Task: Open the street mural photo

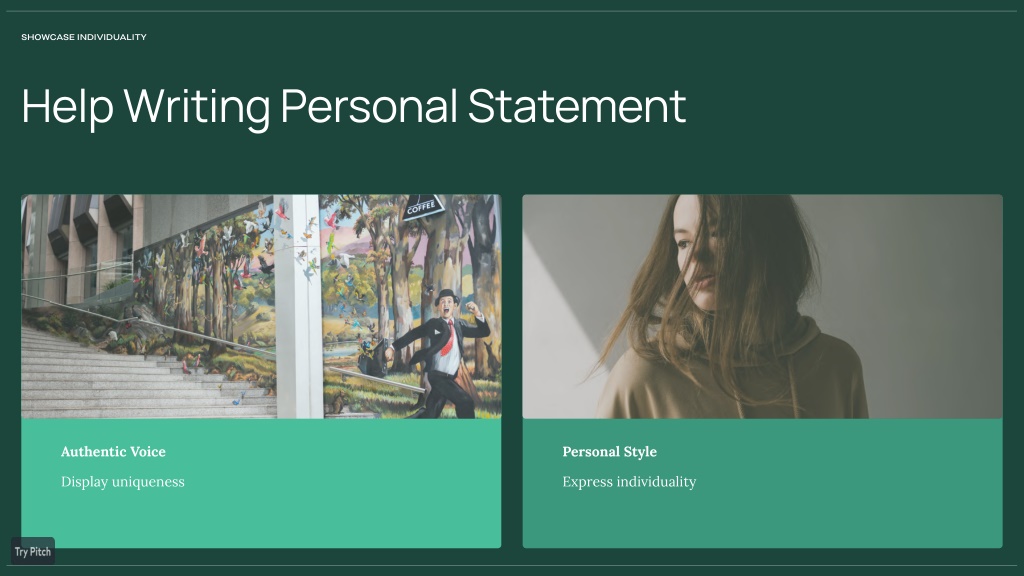Action: coord(261,306)
